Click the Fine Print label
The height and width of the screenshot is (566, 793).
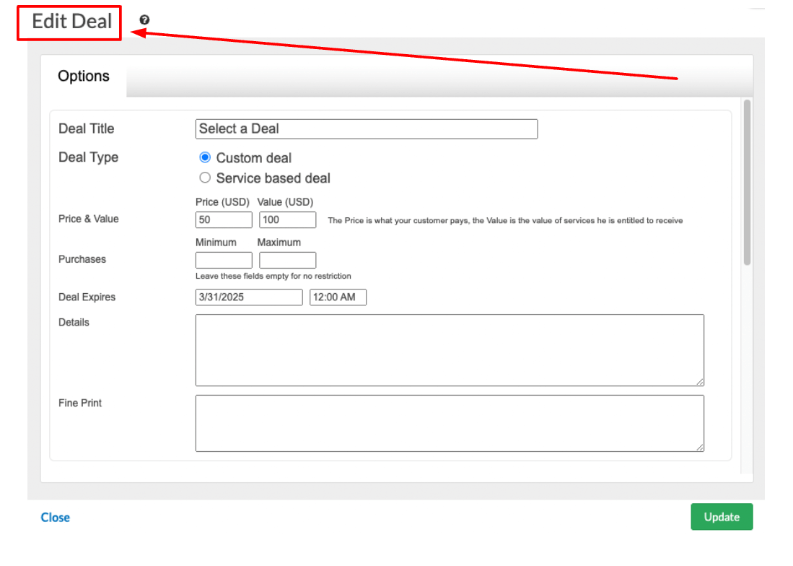point(80,403)
